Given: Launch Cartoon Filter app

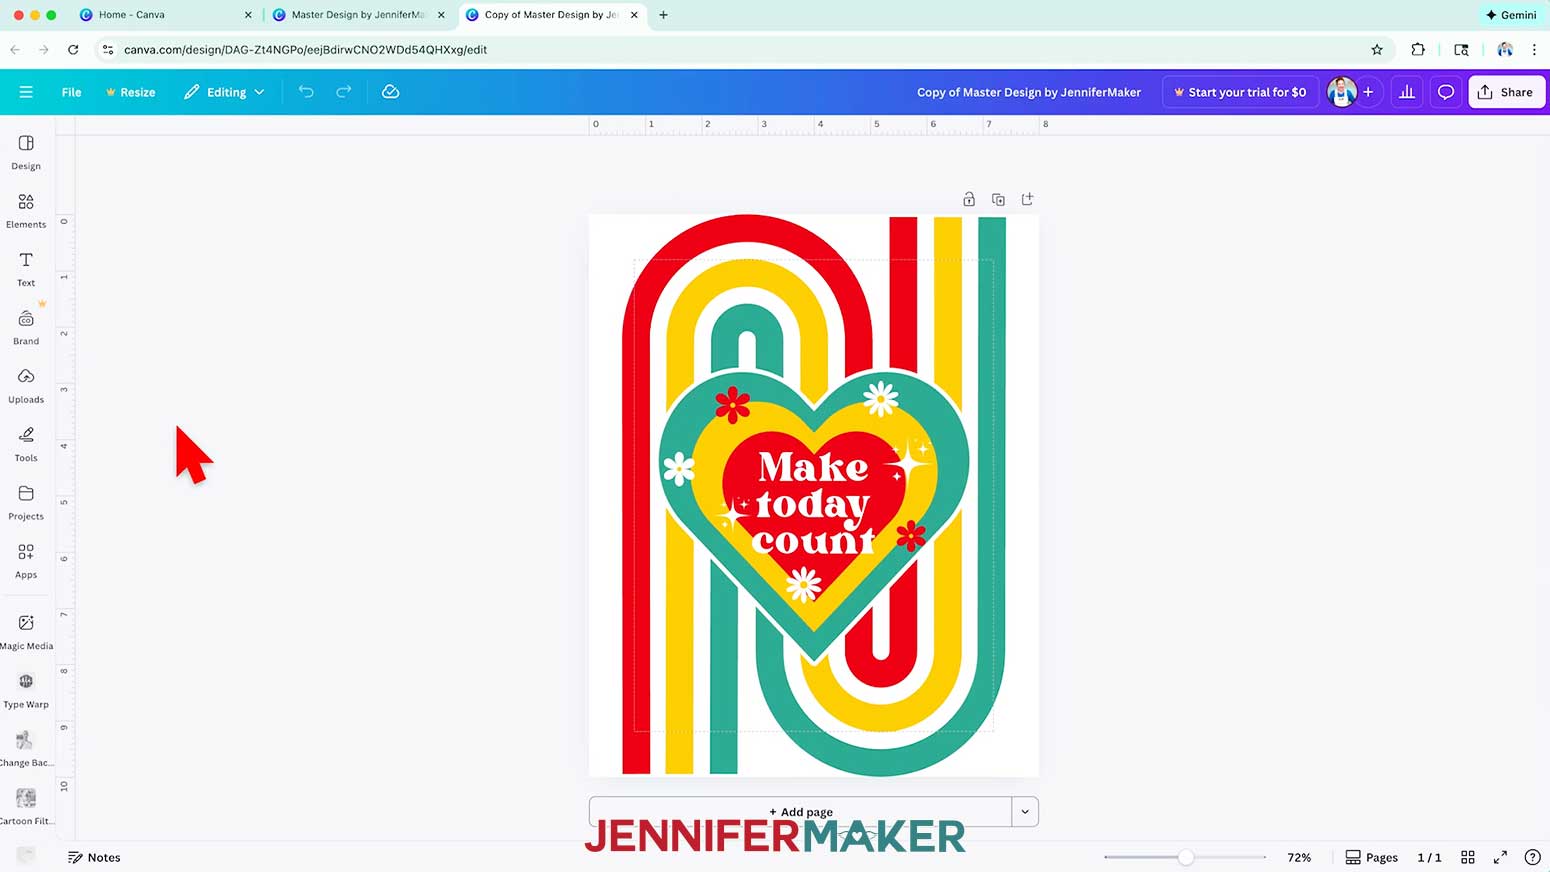Looking at the screenshot, I should [26, 806].
